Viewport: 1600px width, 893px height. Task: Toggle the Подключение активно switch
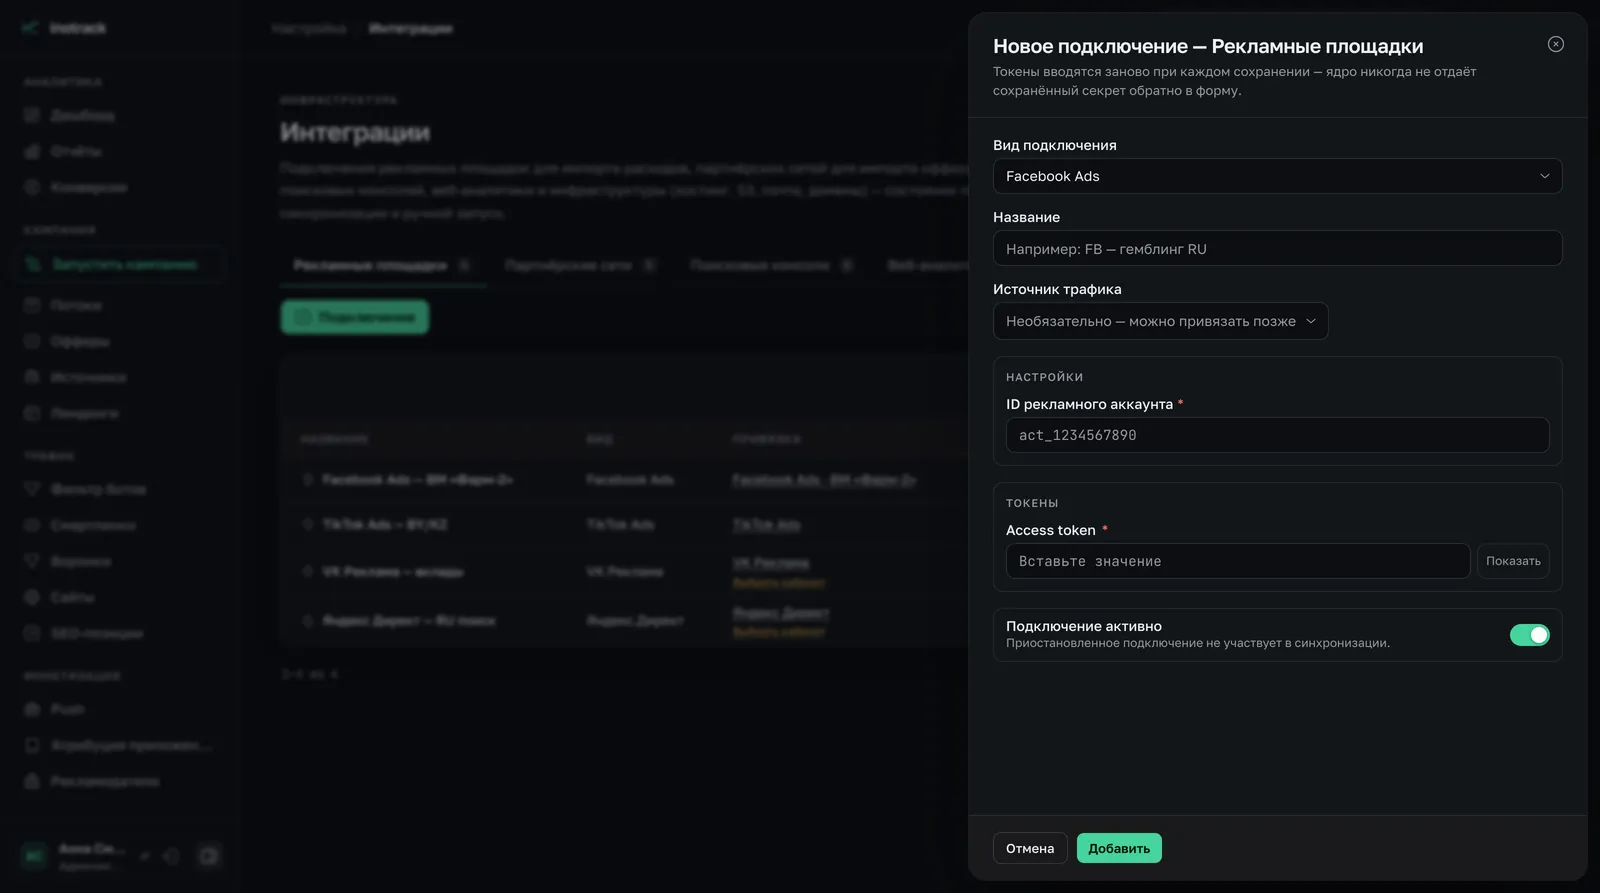click(x=1529, y=635)
